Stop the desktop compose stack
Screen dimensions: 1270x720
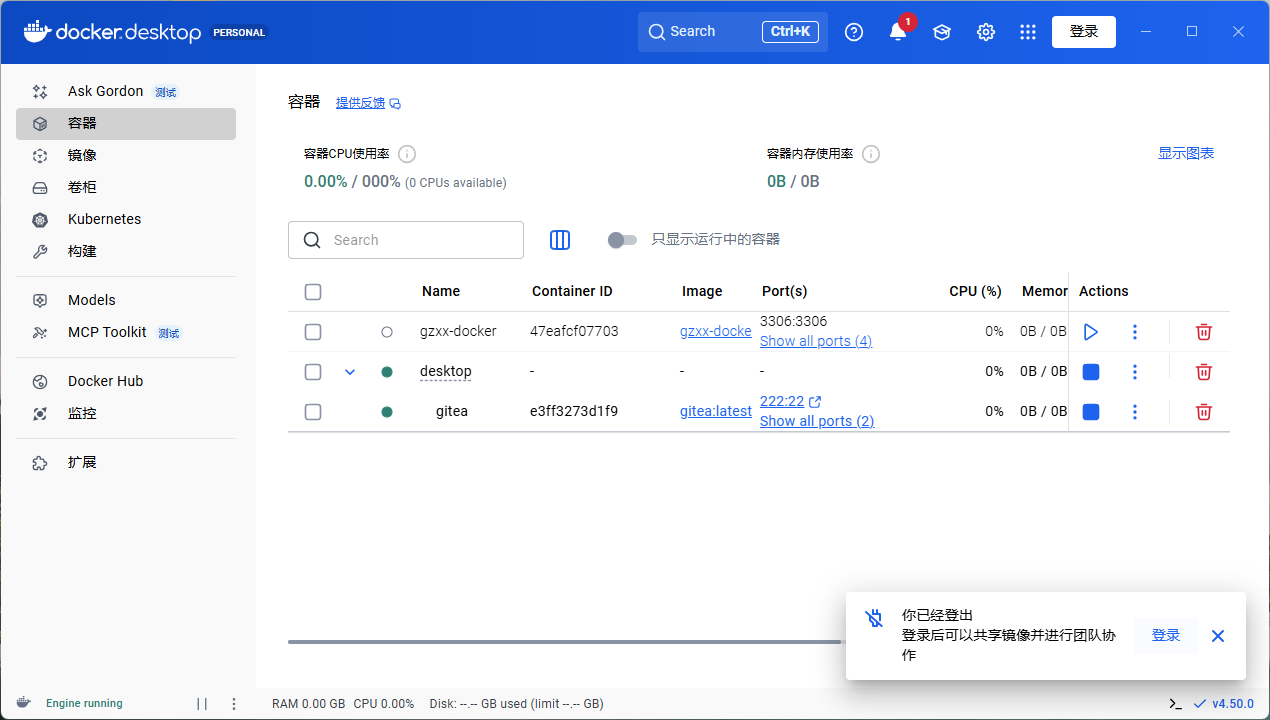point(1091,372)
